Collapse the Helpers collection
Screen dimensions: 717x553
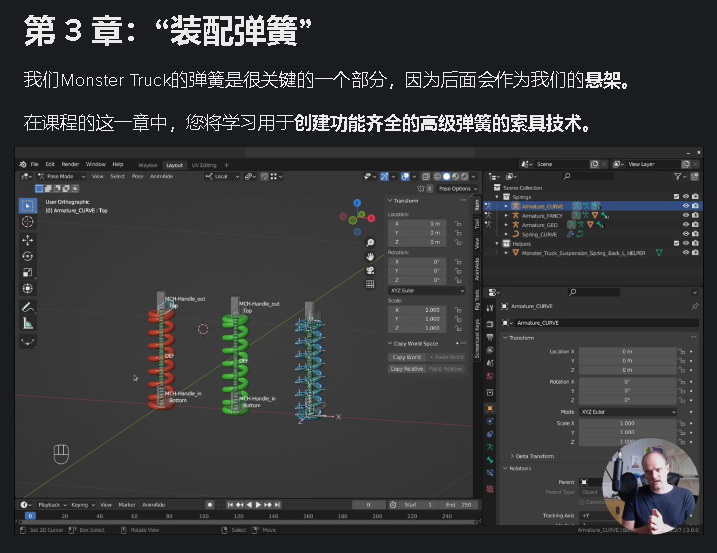point(497,244)
